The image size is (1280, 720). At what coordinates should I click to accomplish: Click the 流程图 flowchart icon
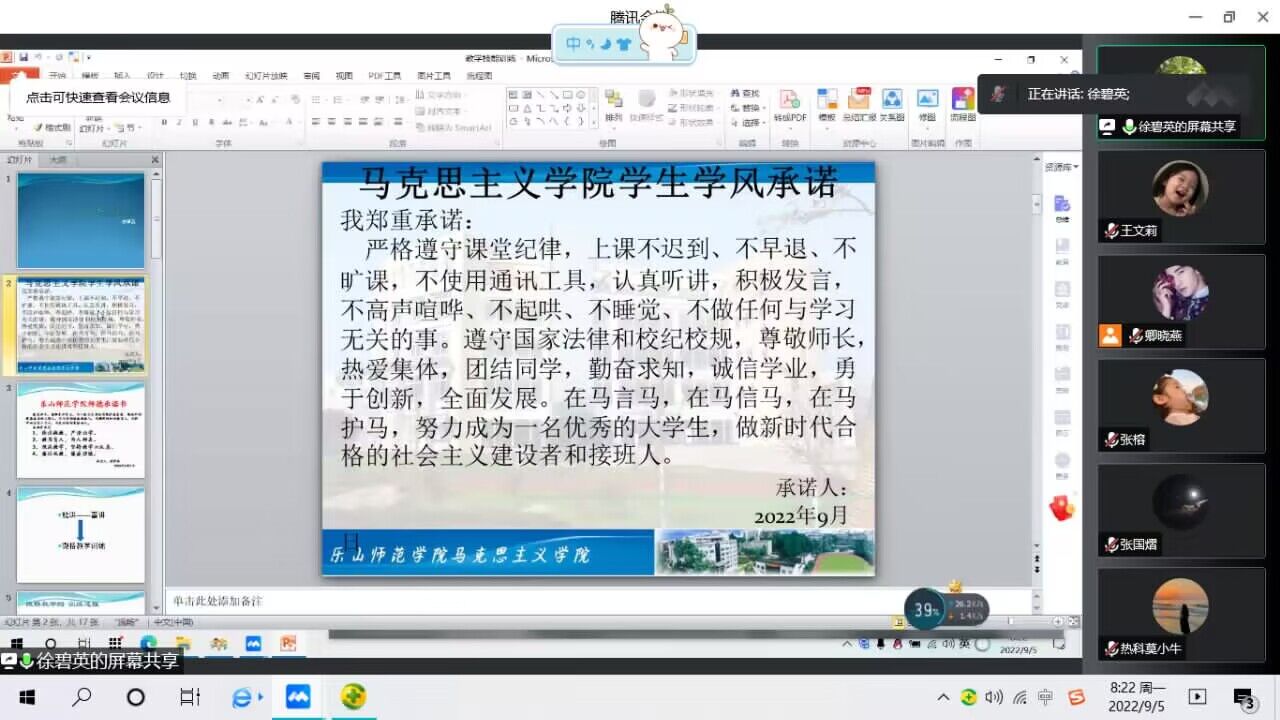point(962,104)
